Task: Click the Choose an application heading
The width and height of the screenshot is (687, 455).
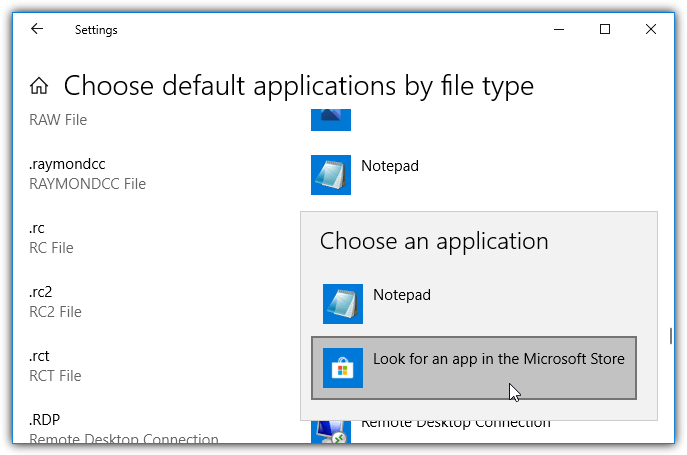Action: (434, 242)
